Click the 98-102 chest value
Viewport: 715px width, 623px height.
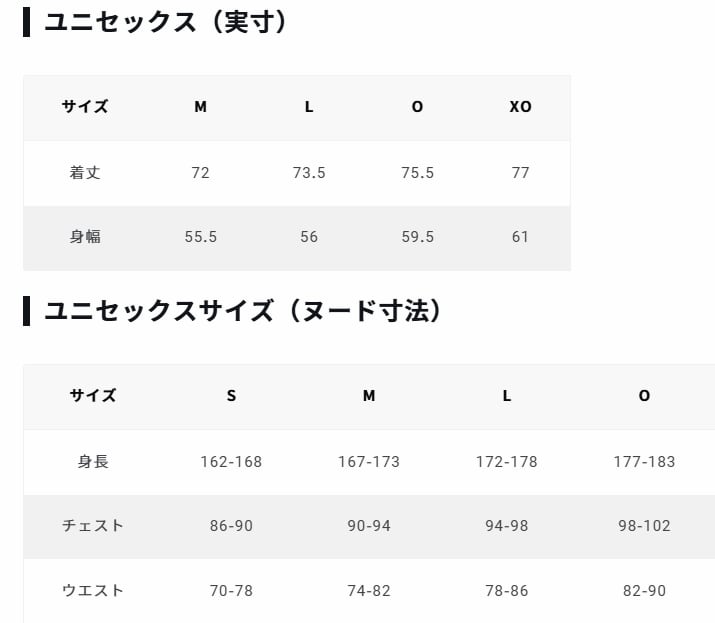click(644, 526)
